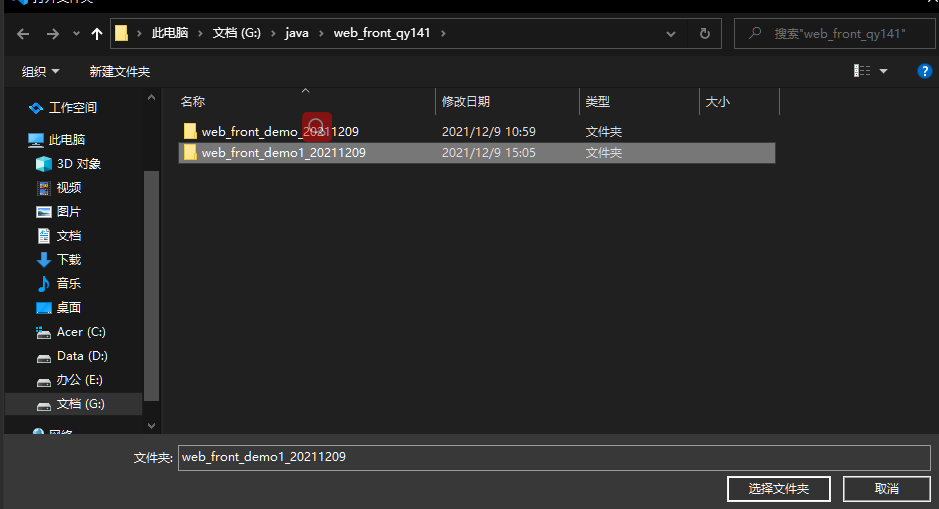939x509 pixels.
Task: Go back to the previous folder
Action: click(x=23, y=34)
